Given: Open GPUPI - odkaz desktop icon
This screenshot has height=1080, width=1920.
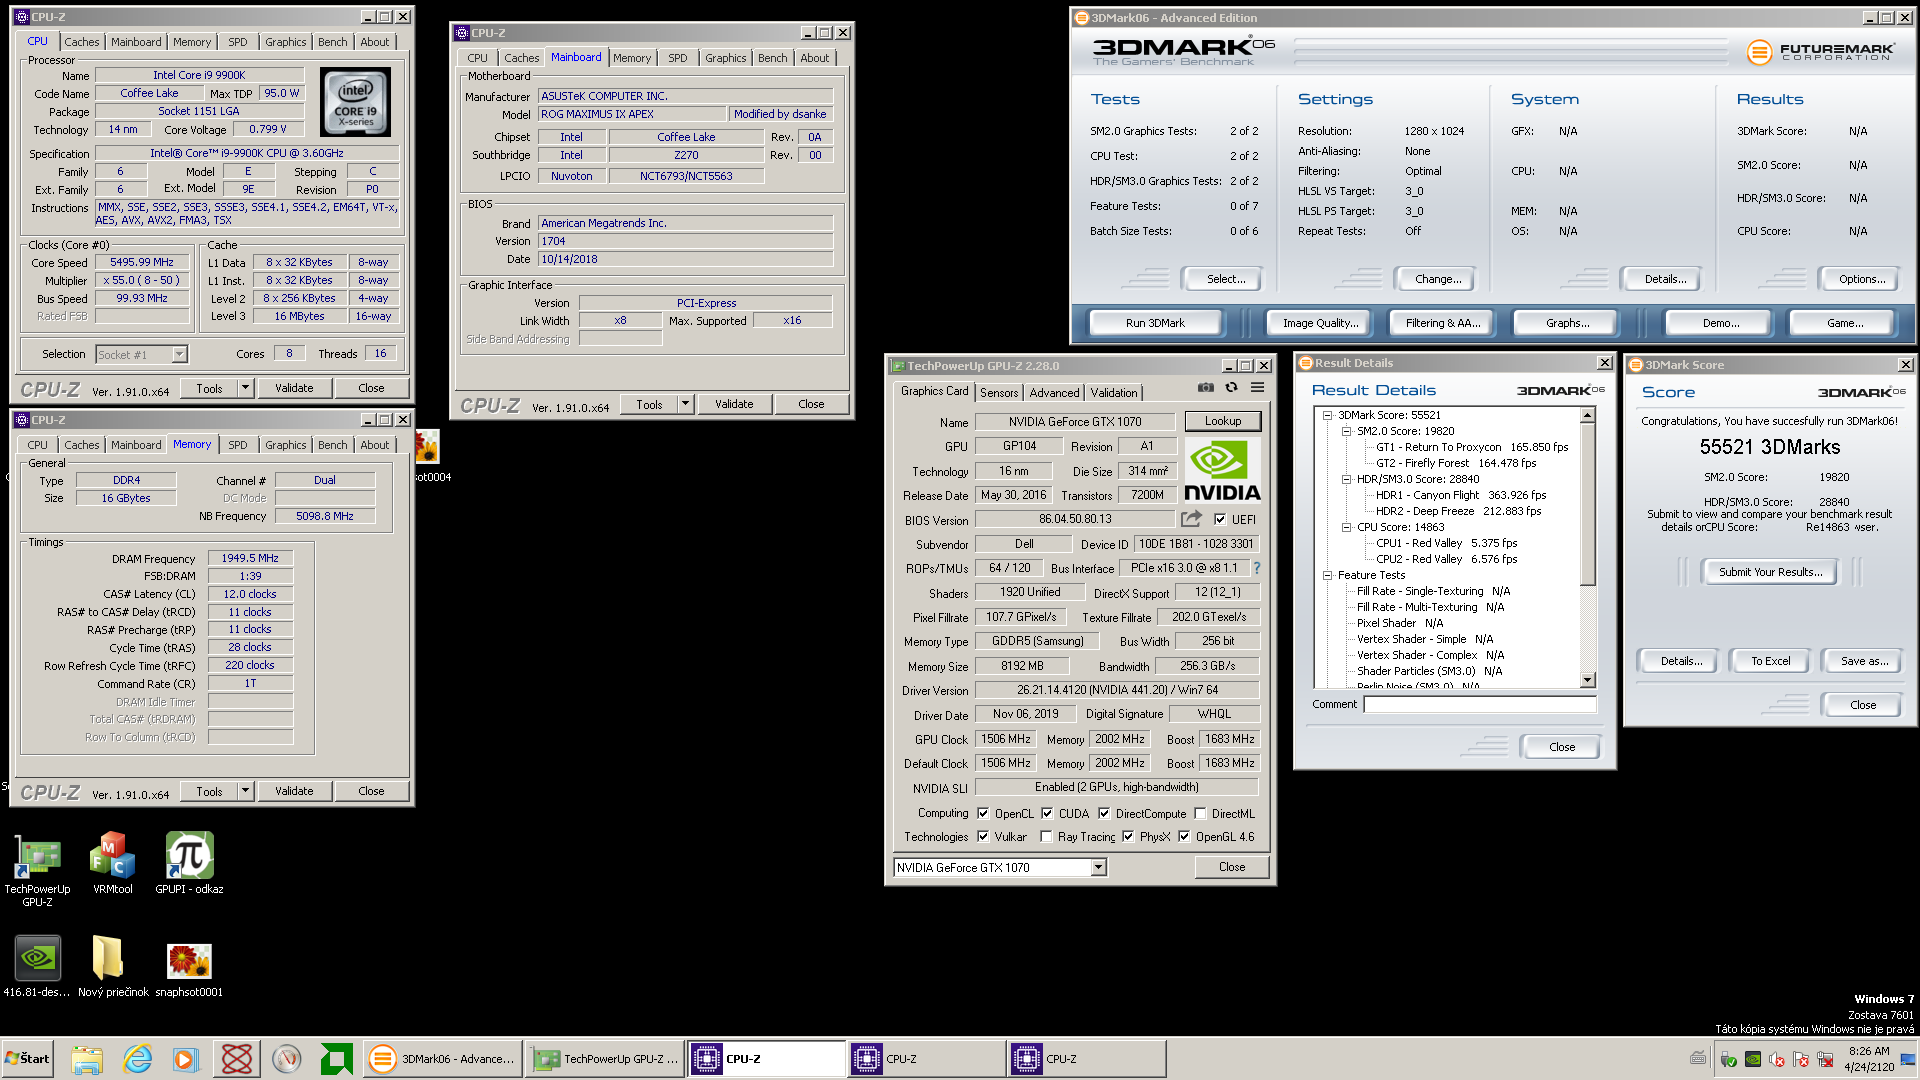Looking at the screenshot, I should (189, 864).
